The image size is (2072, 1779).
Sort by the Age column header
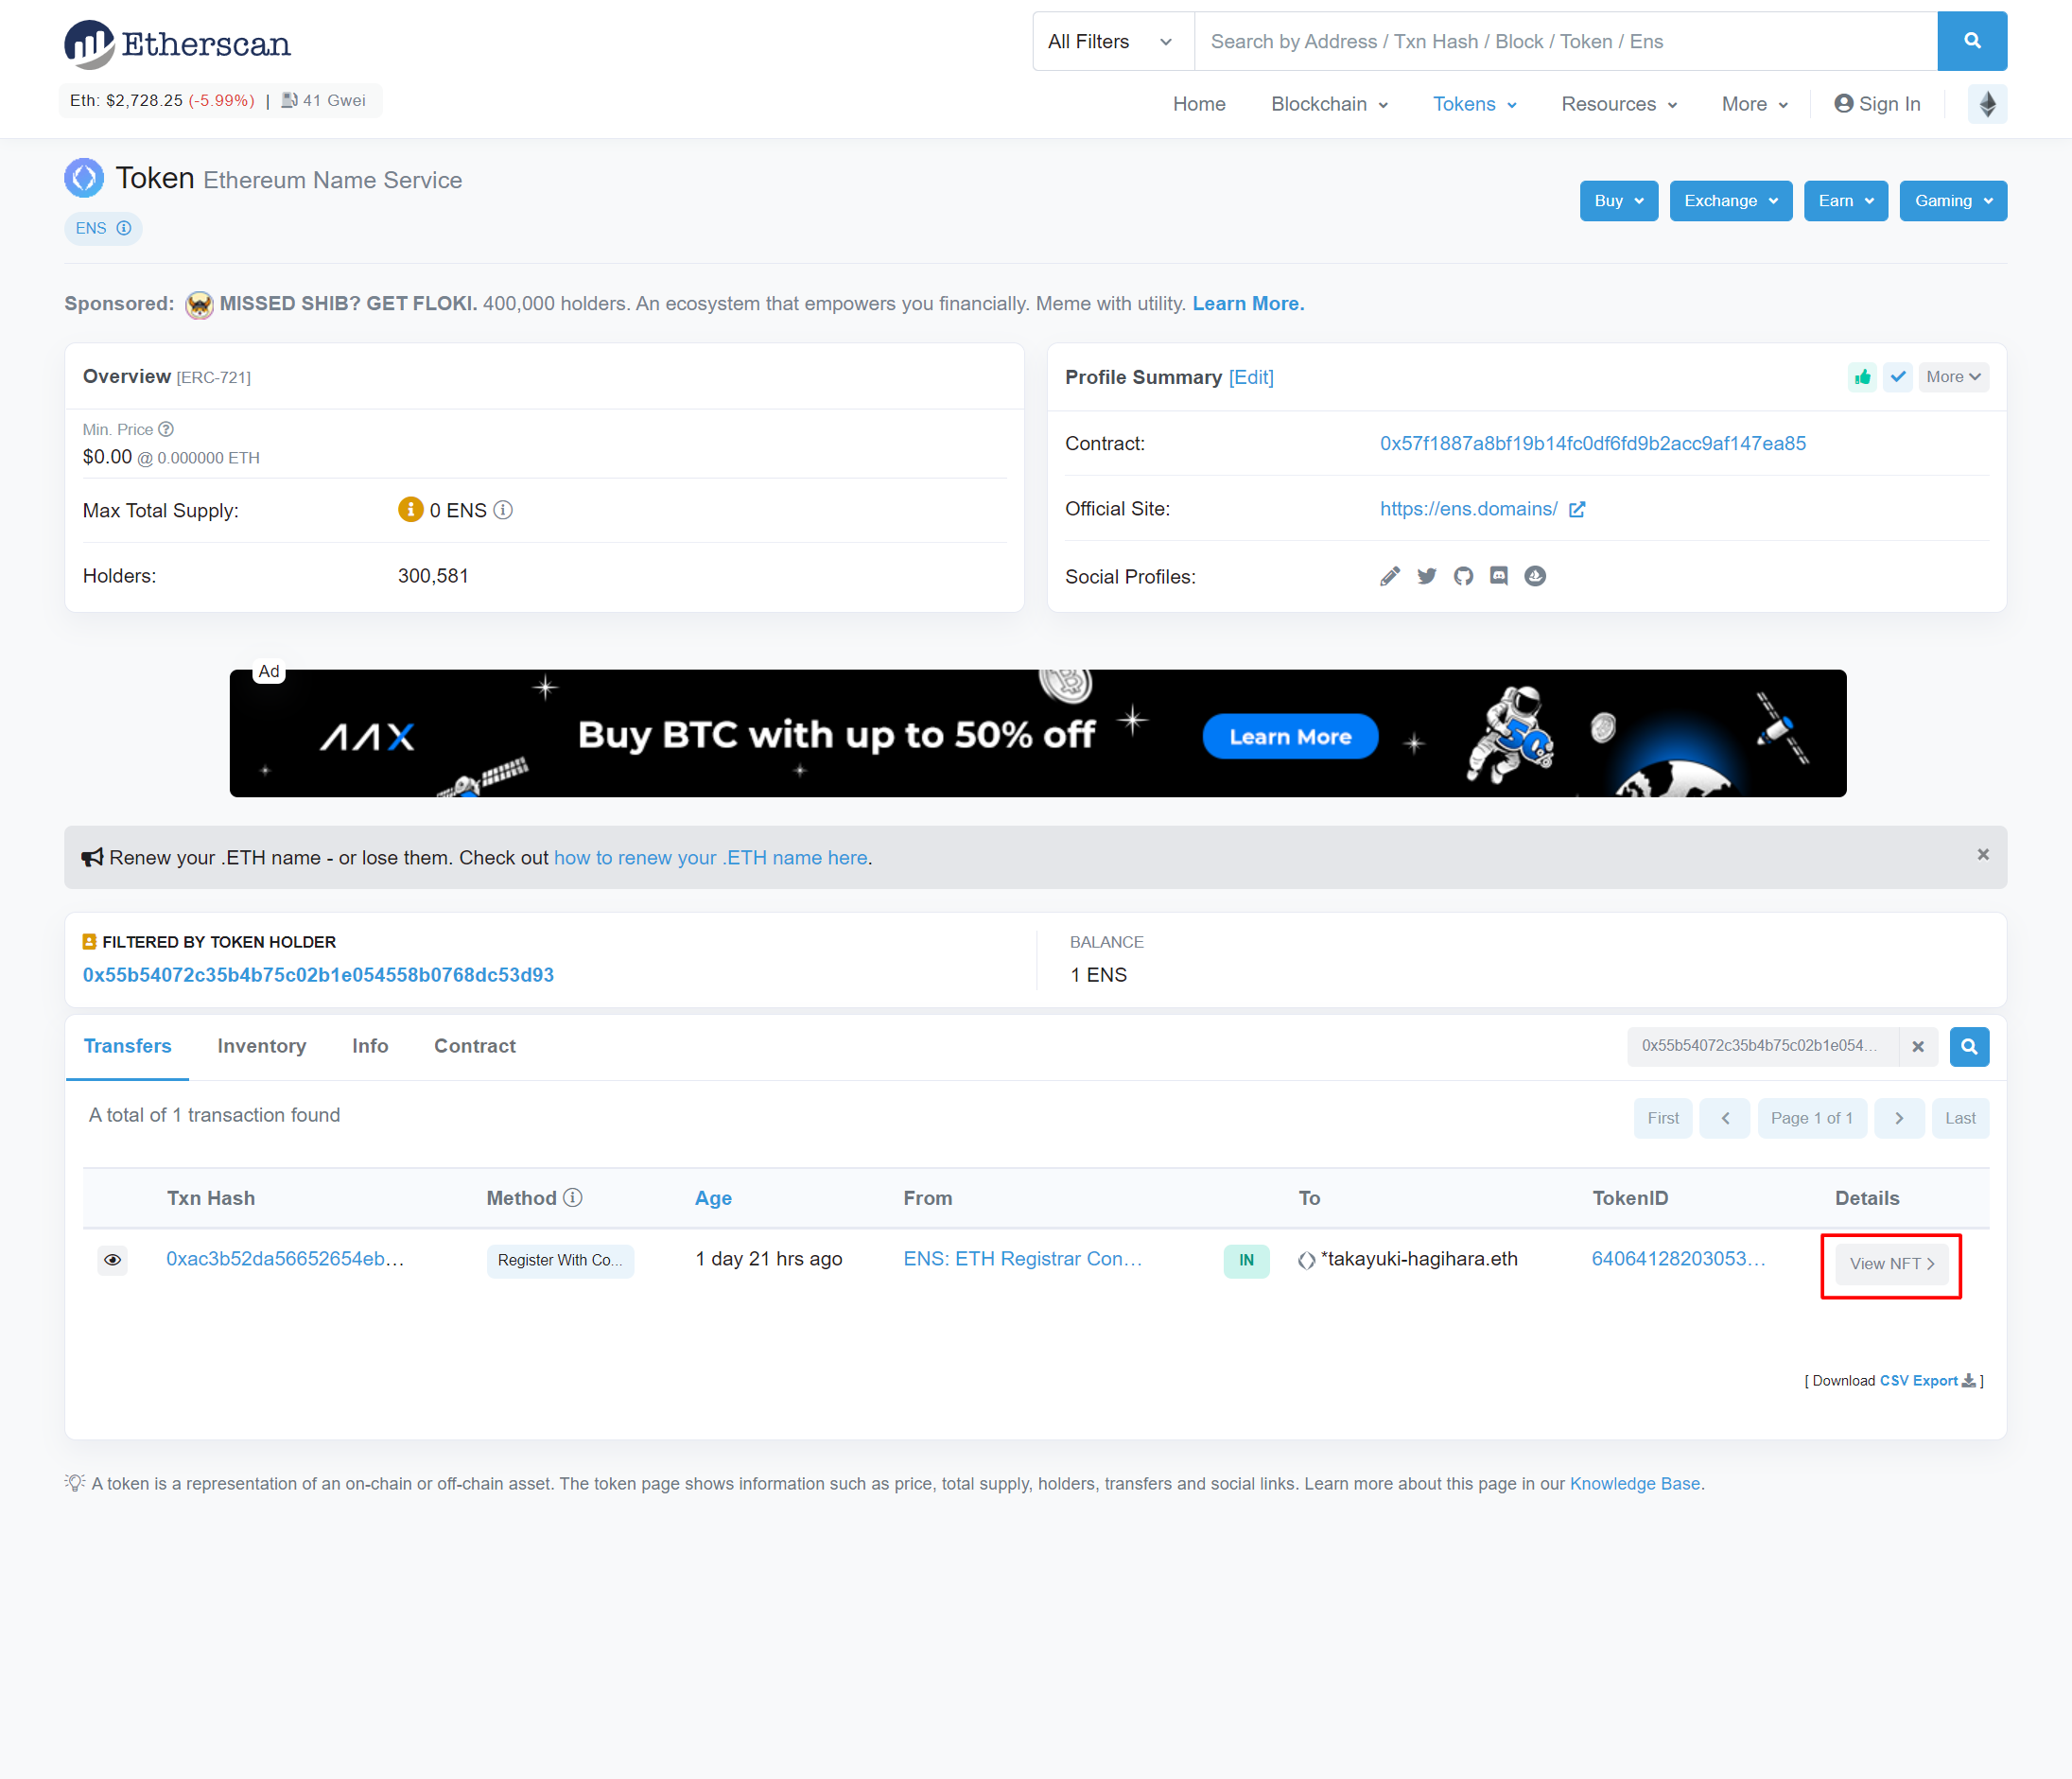(x=713, y=1198)
